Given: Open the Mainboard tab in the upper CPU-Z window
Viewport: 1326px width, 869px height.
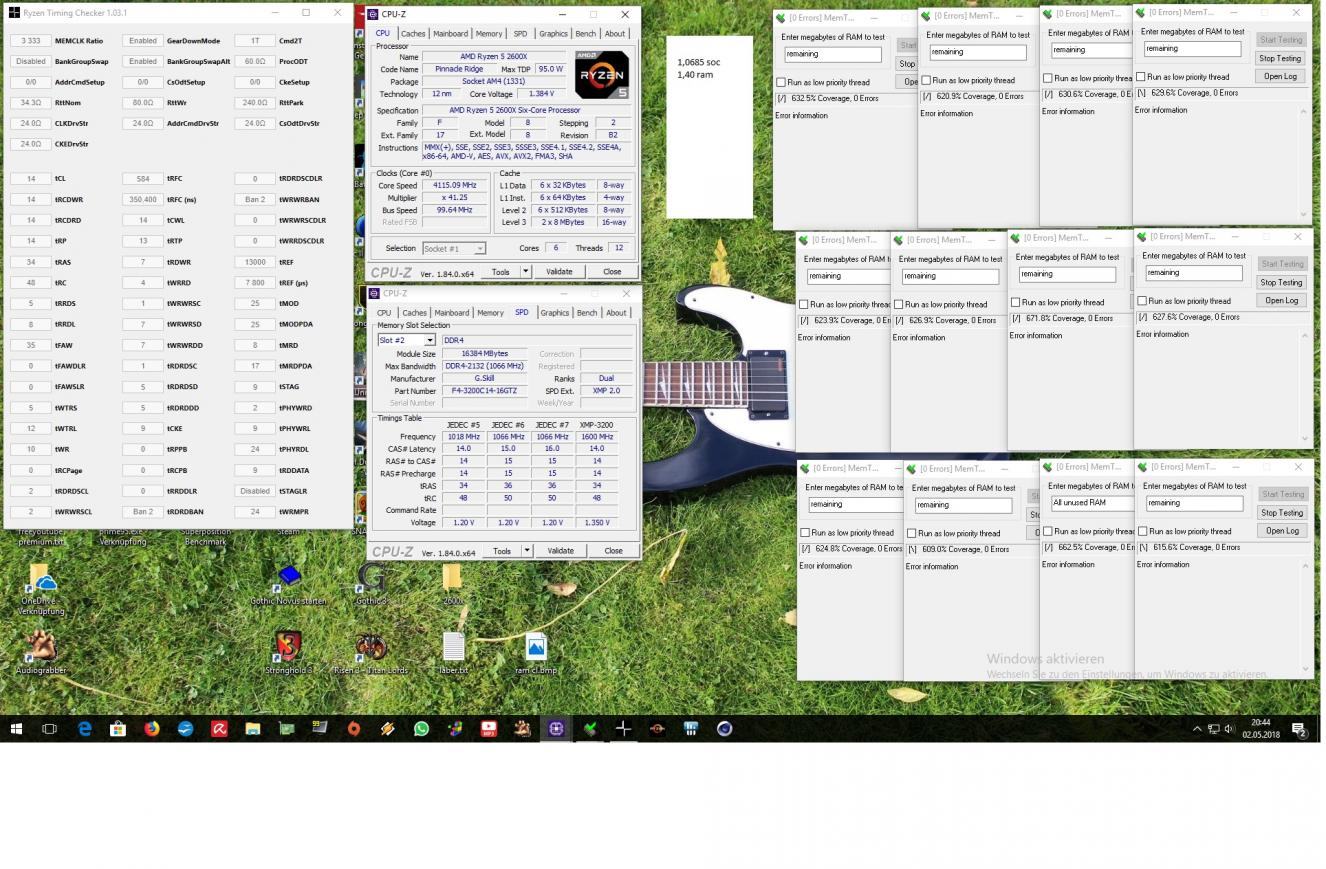Looking at the screenshot, I should [x=450, y=33].
